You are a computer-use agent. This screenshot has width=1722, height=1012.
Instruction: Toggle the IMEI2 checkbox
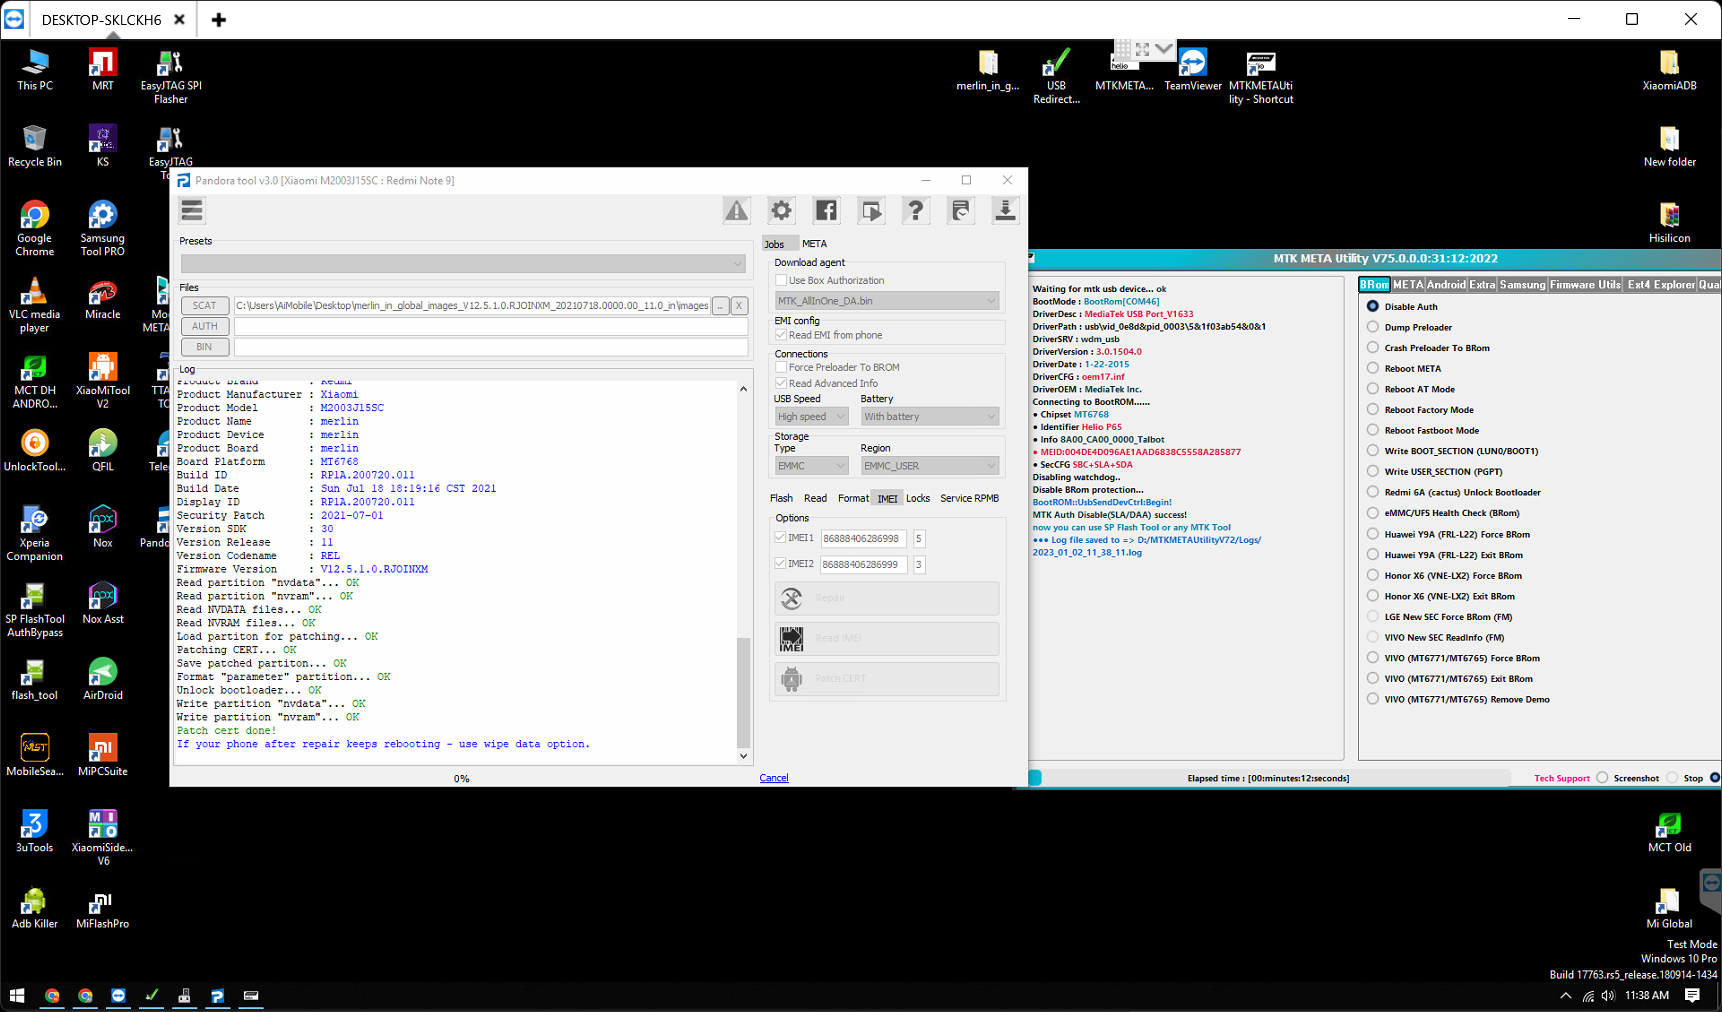coord(780,563)
